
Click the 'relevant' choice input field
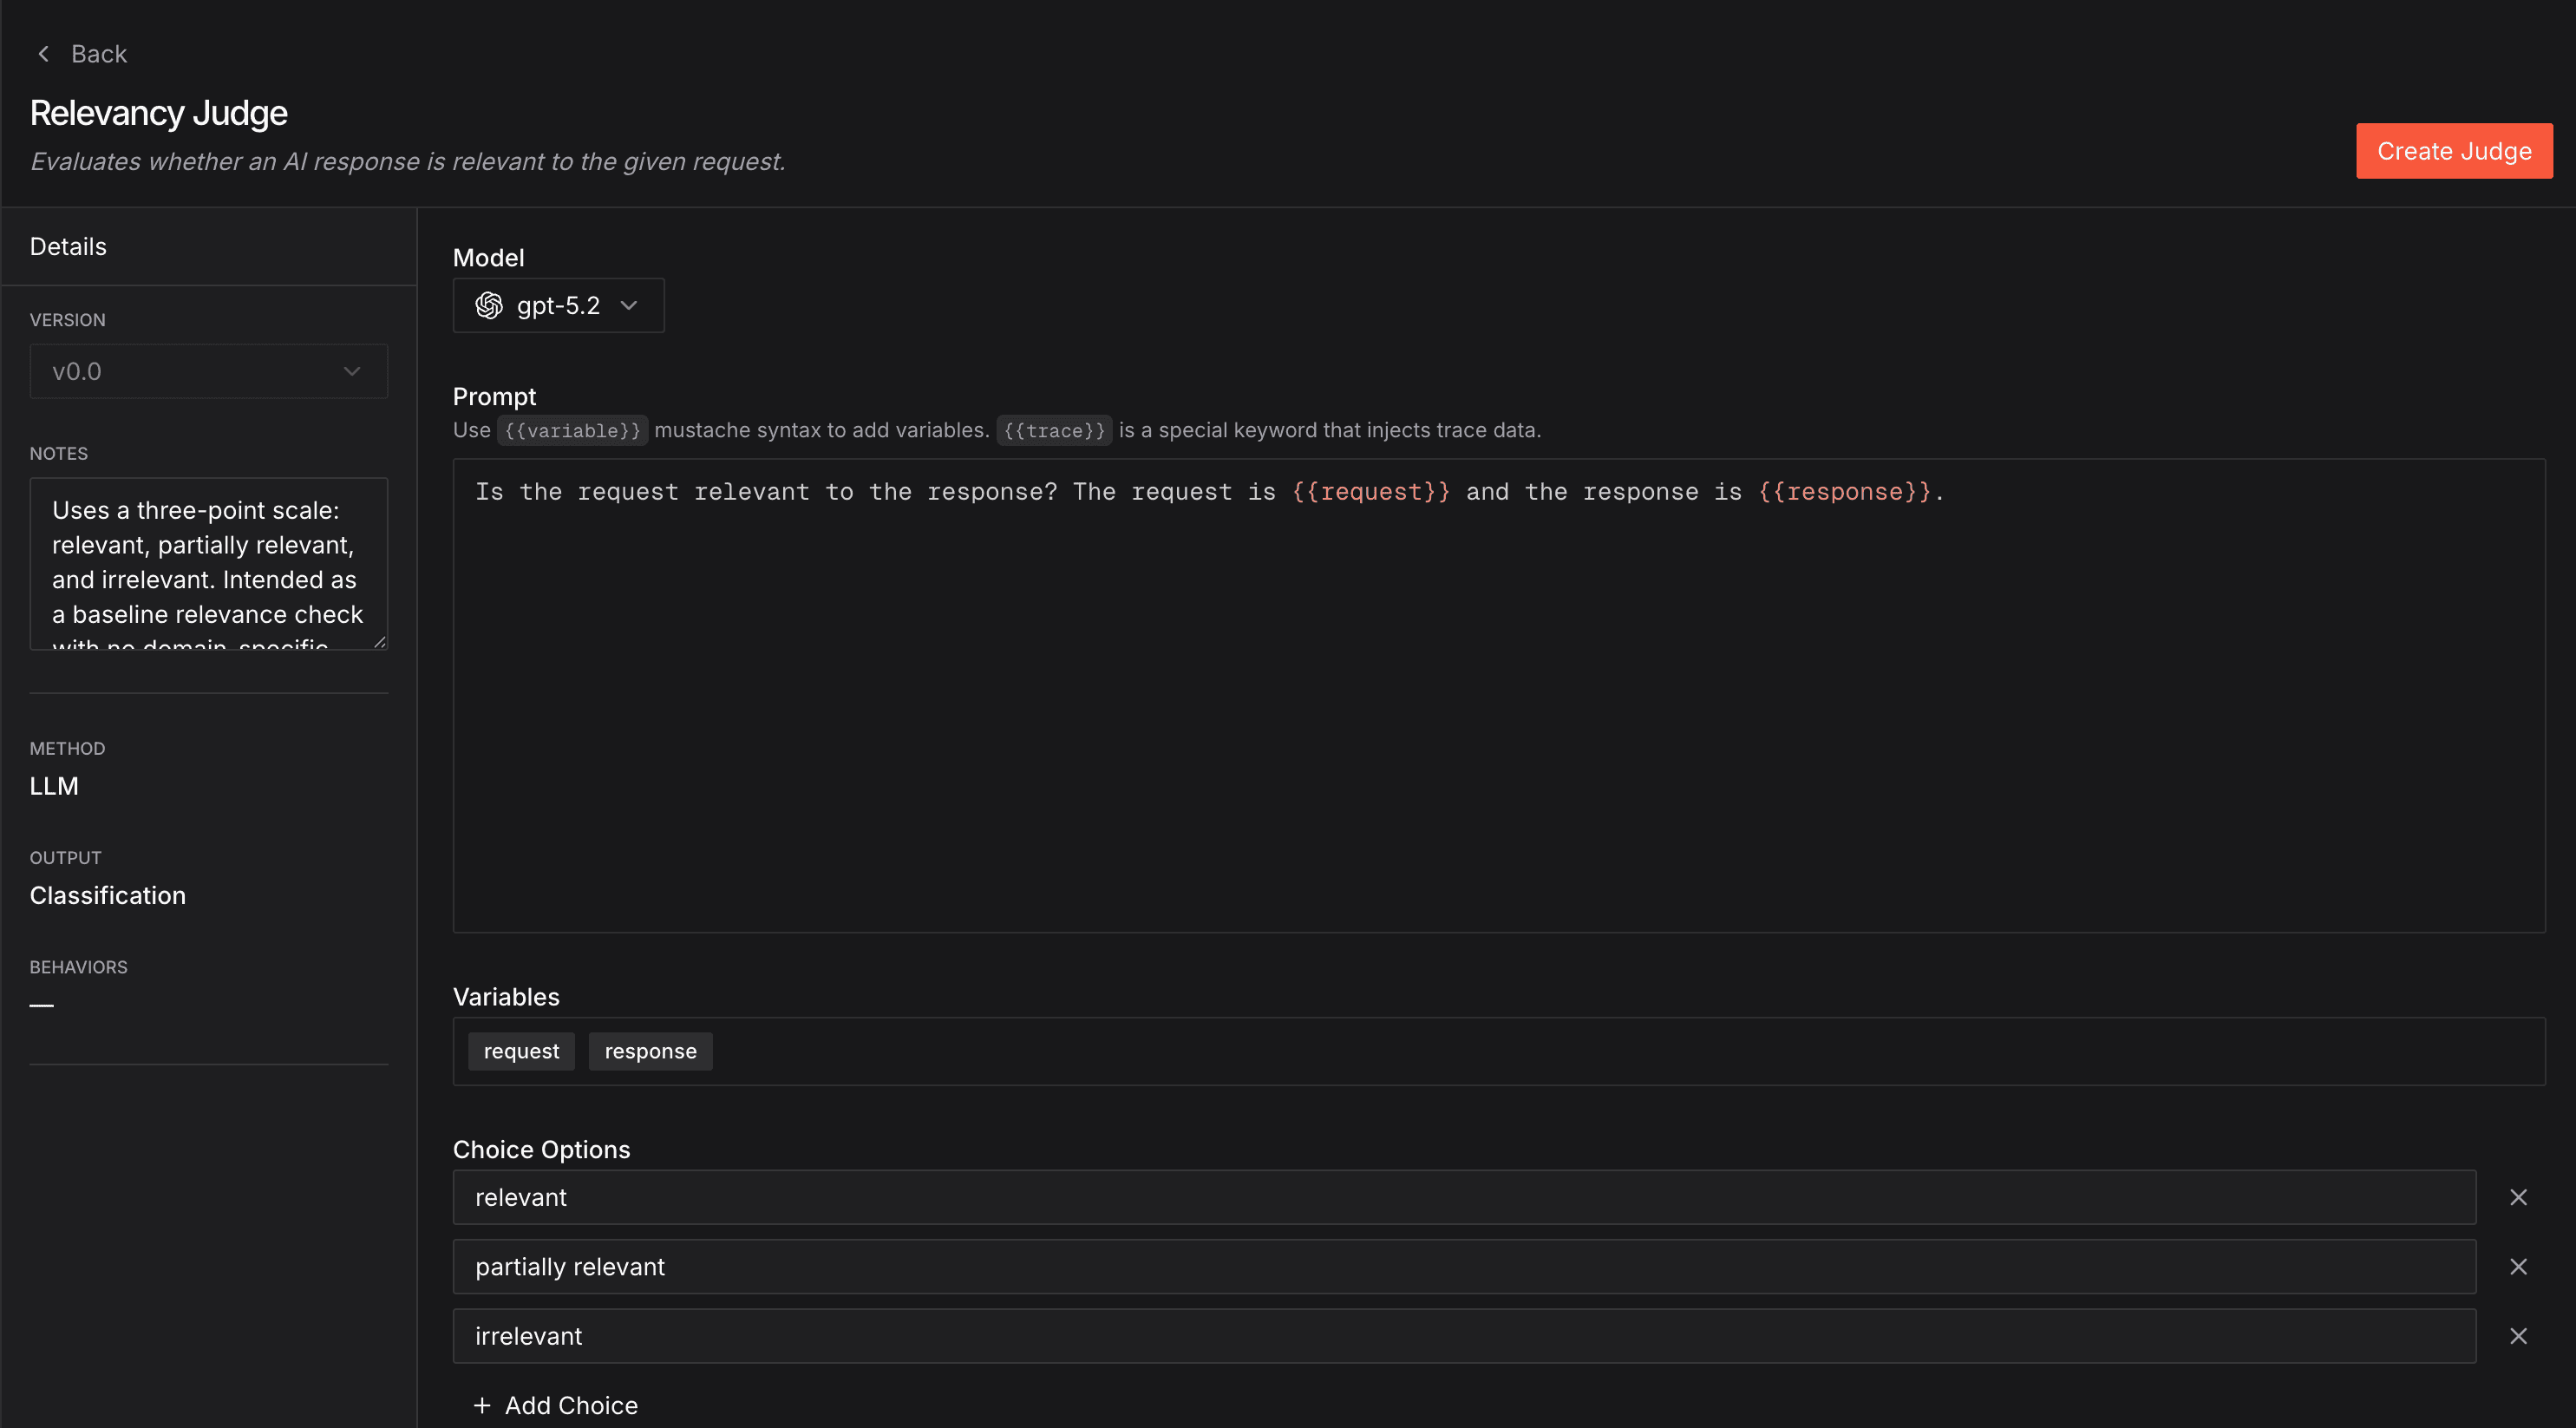tap(1464, 1198)
